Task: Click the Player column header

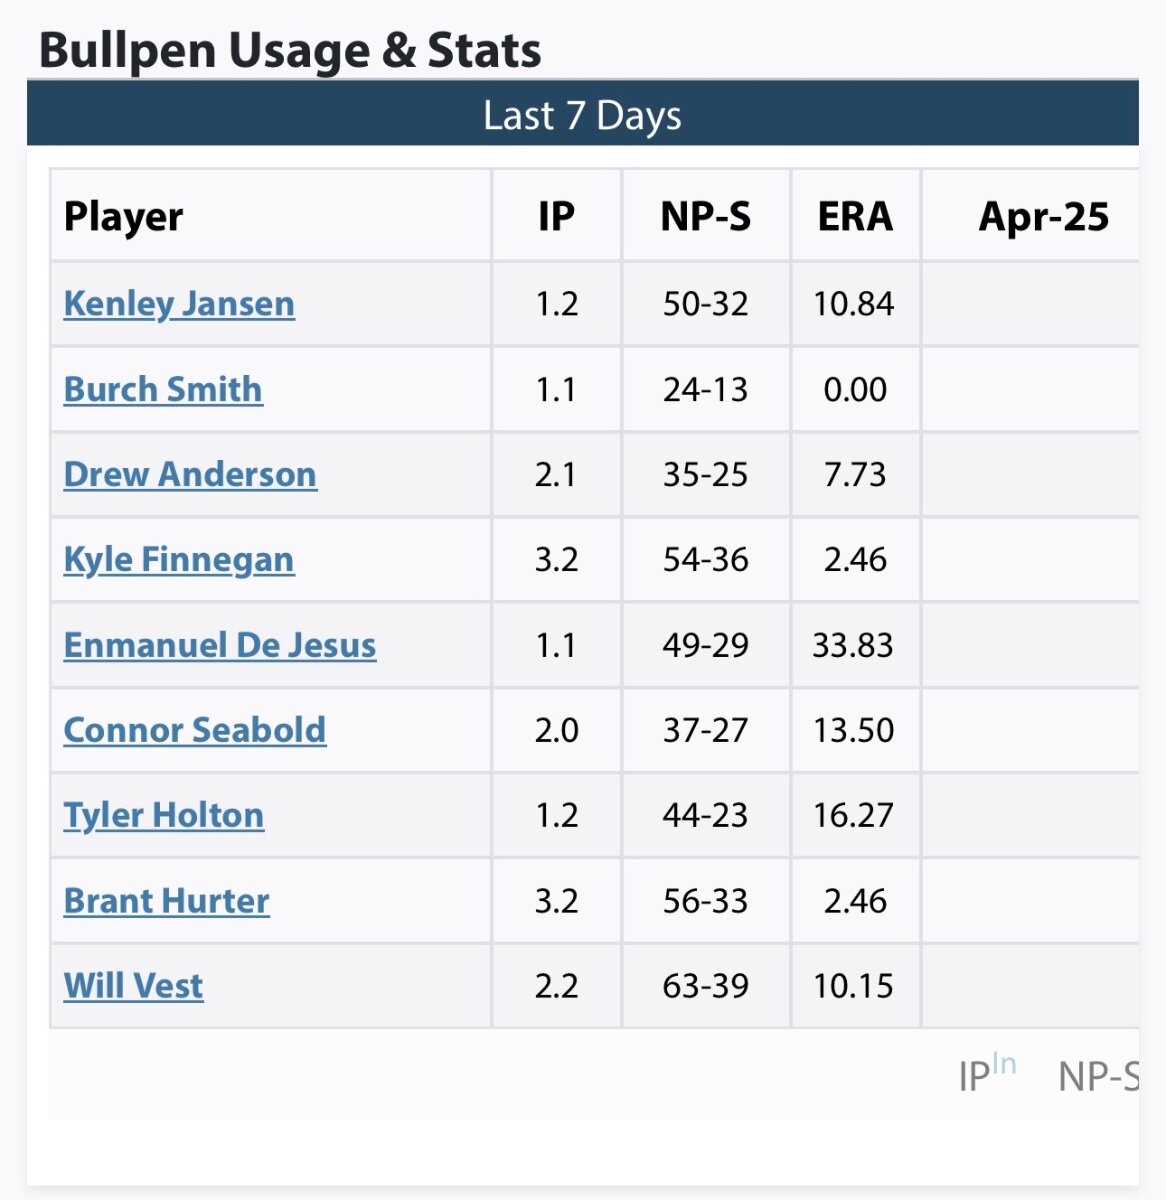Action: point(124,217)
